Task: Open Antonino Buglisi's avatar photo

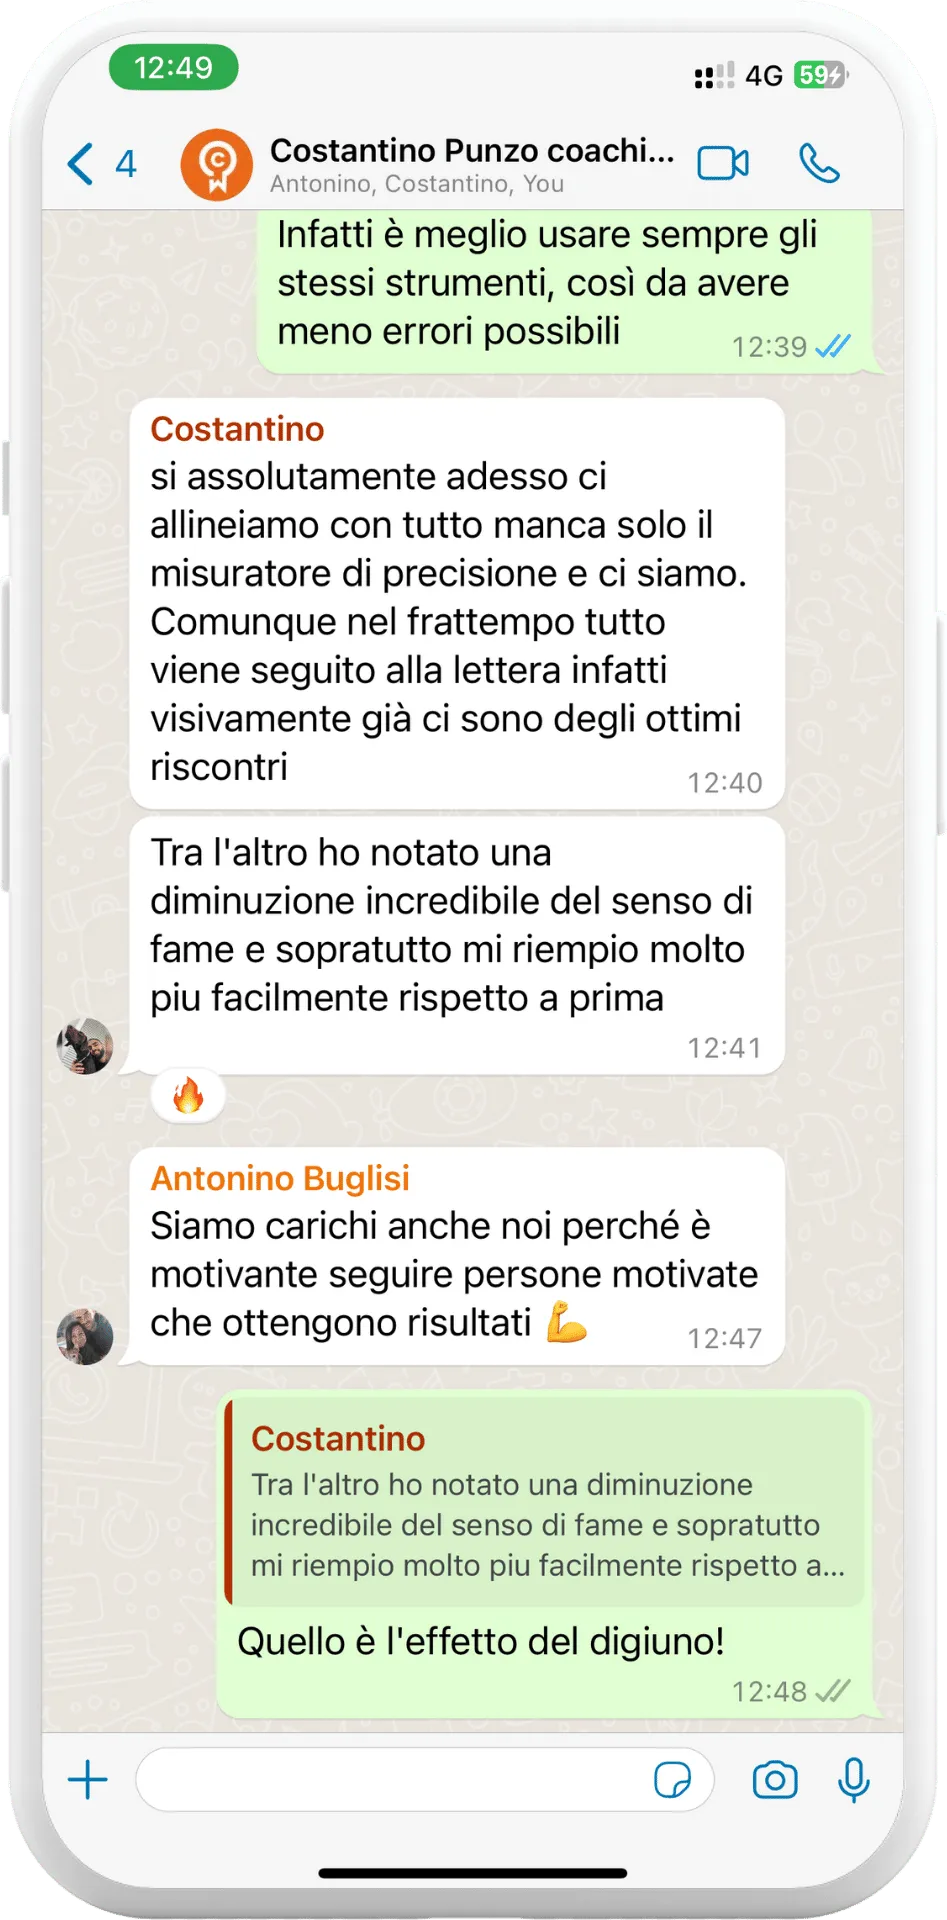Action: (x=85, y=1337)
